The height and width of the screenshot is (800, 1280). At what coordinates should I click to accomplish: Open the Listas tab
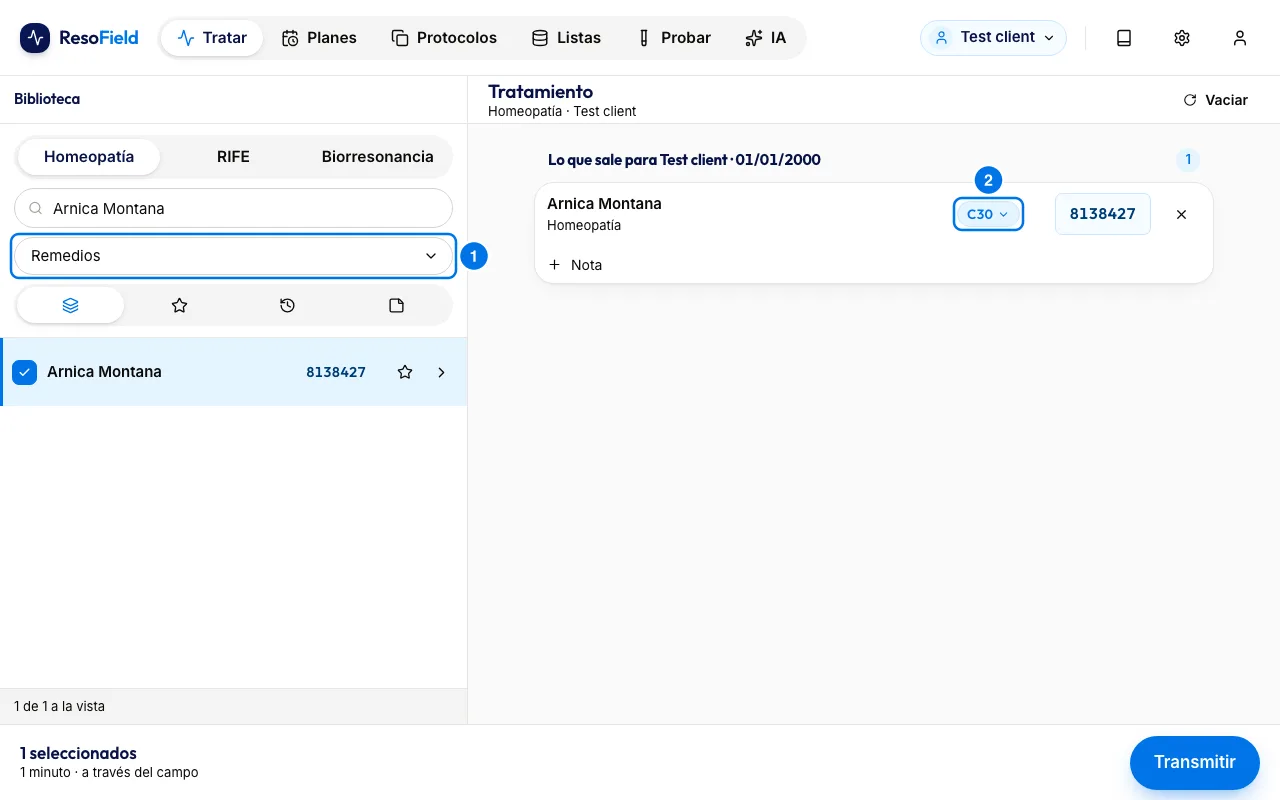pyautogui.click(x=566, y=38)
